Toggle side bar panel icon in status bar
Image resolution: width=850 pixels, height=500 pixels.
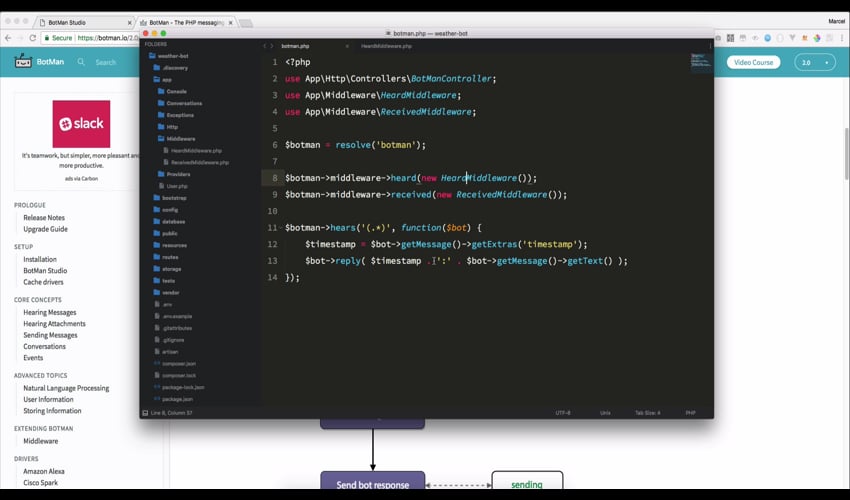[x=145, y=413]
